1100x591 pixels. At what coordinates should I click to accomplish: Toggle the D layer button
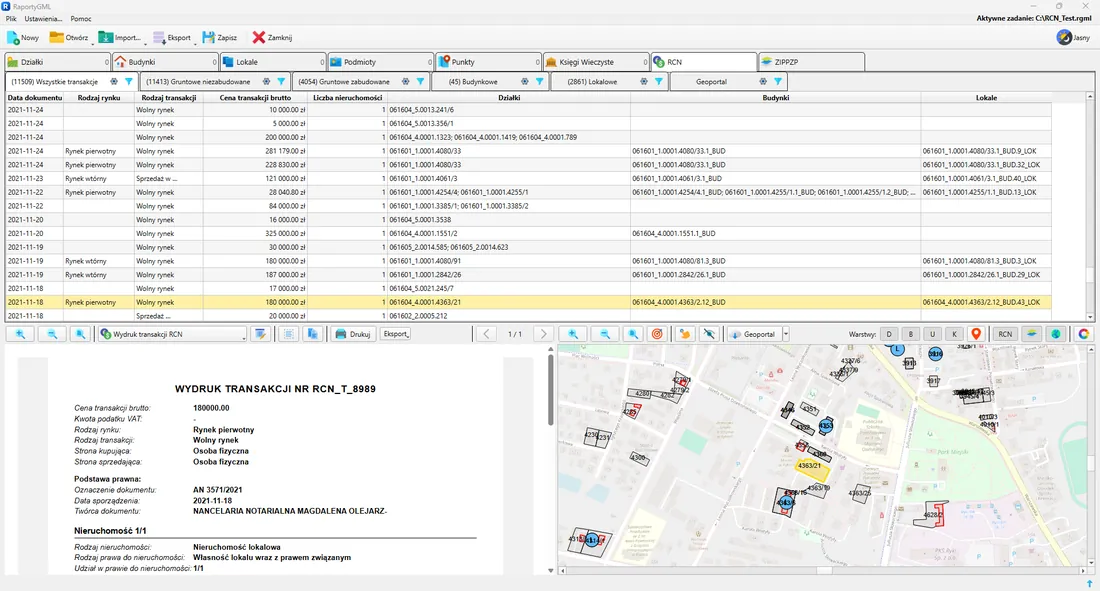tap(889, 334)
